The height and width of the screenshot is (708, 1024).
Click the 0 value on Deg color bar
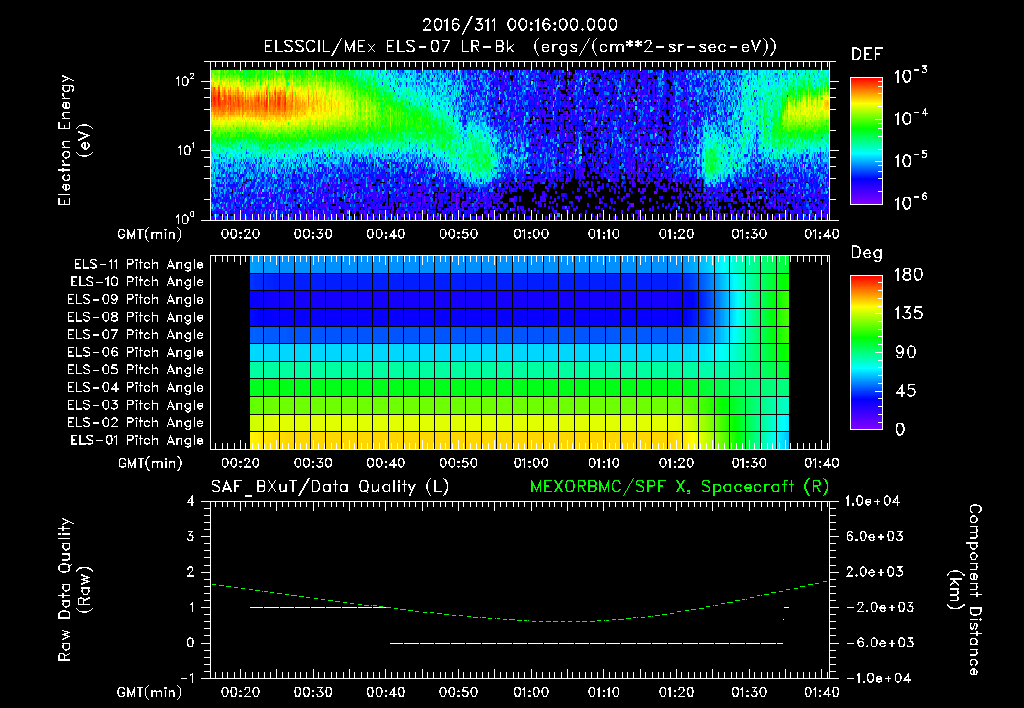900,429
